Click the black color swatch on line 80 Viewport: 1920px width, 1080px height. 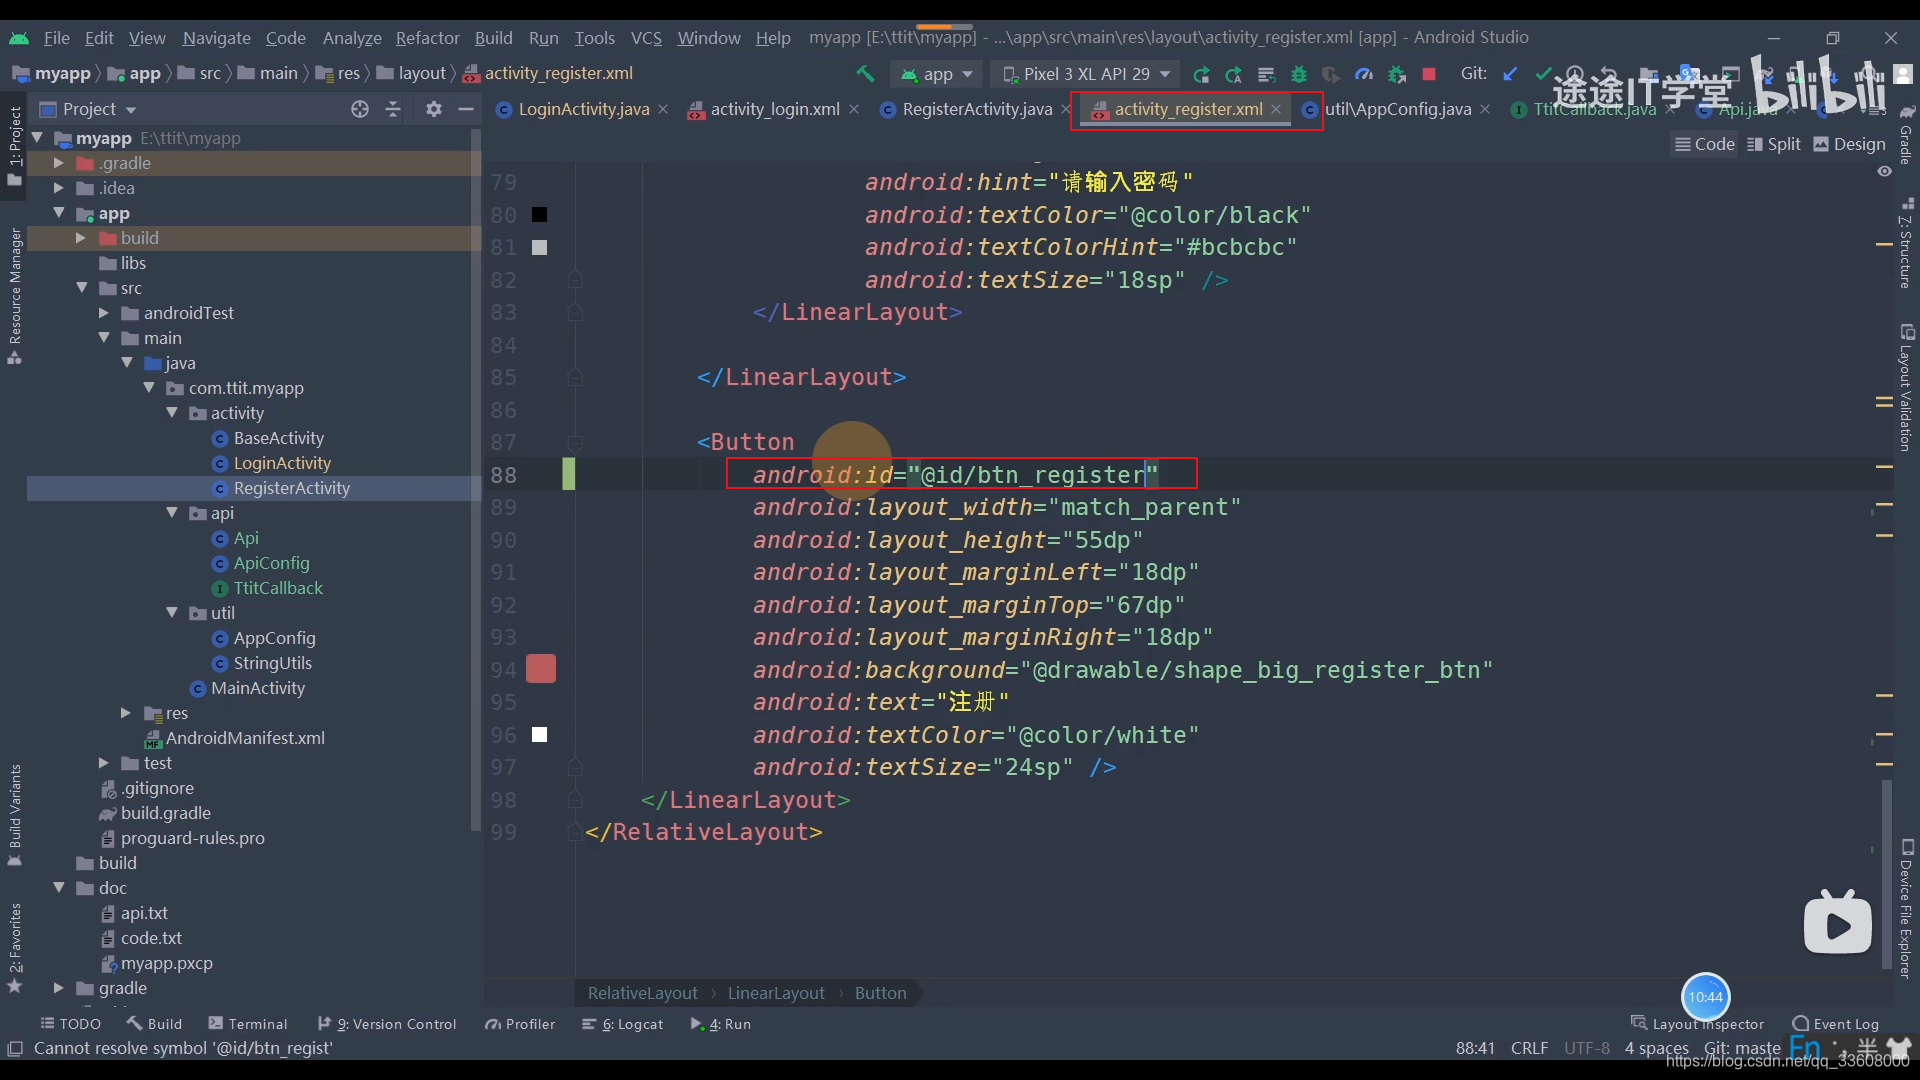[540, 215]
